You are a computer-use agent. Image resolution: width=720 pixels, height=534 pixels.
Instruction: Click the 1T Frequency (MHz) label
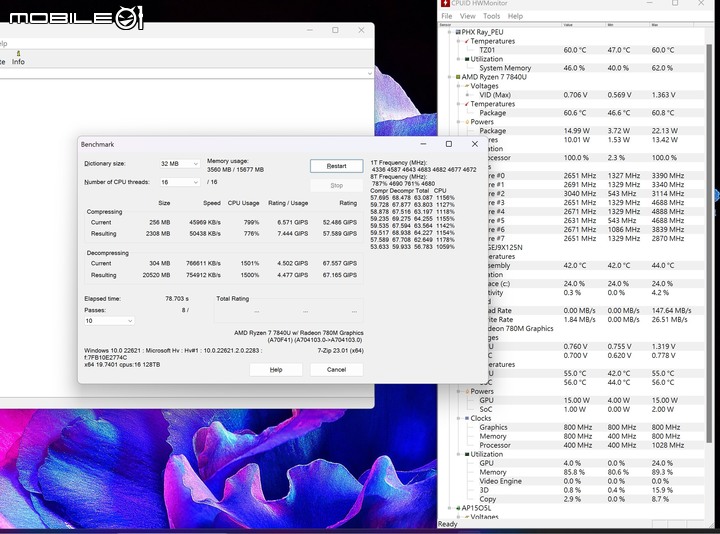pyautogui.click(x=399, y=163)
